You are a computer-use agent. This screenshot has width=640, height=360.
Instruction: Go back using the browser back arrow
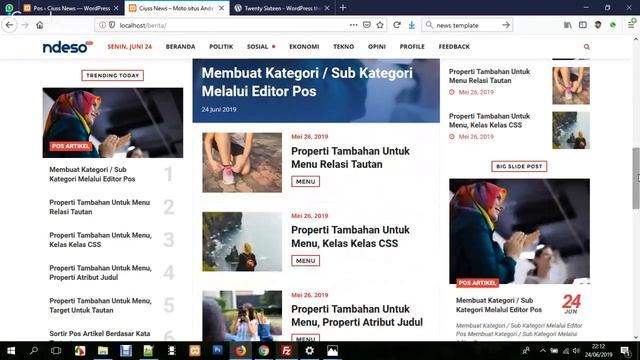[x=9, y=25]
